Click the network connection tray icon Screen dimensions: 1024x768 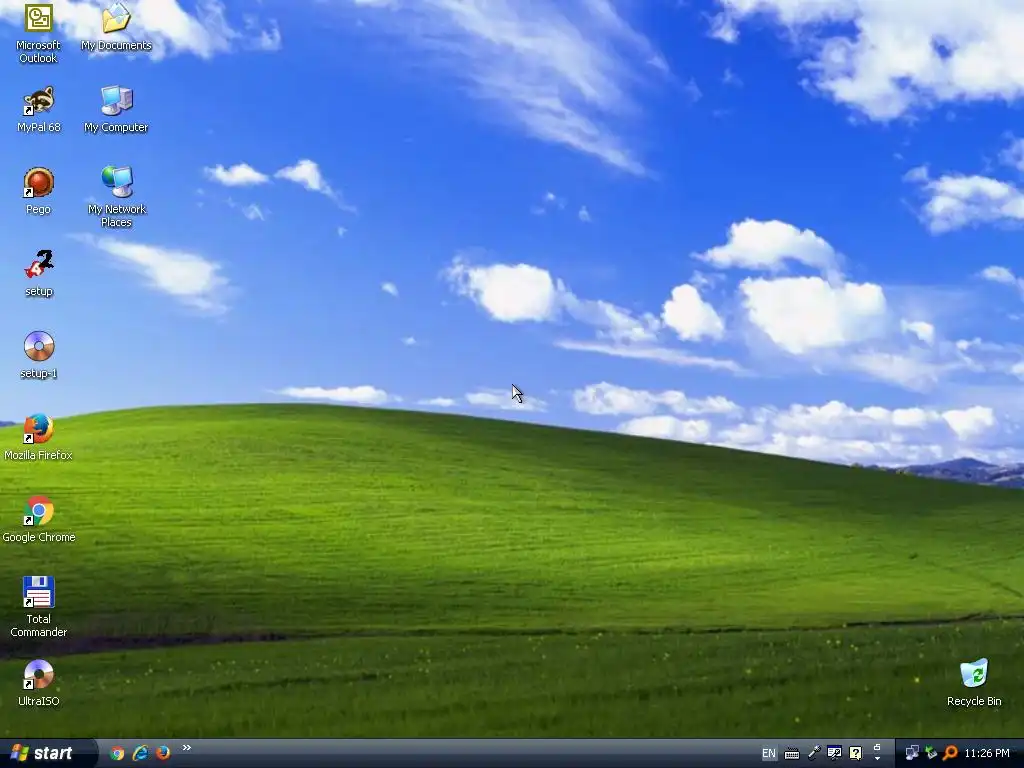[912, 753]
